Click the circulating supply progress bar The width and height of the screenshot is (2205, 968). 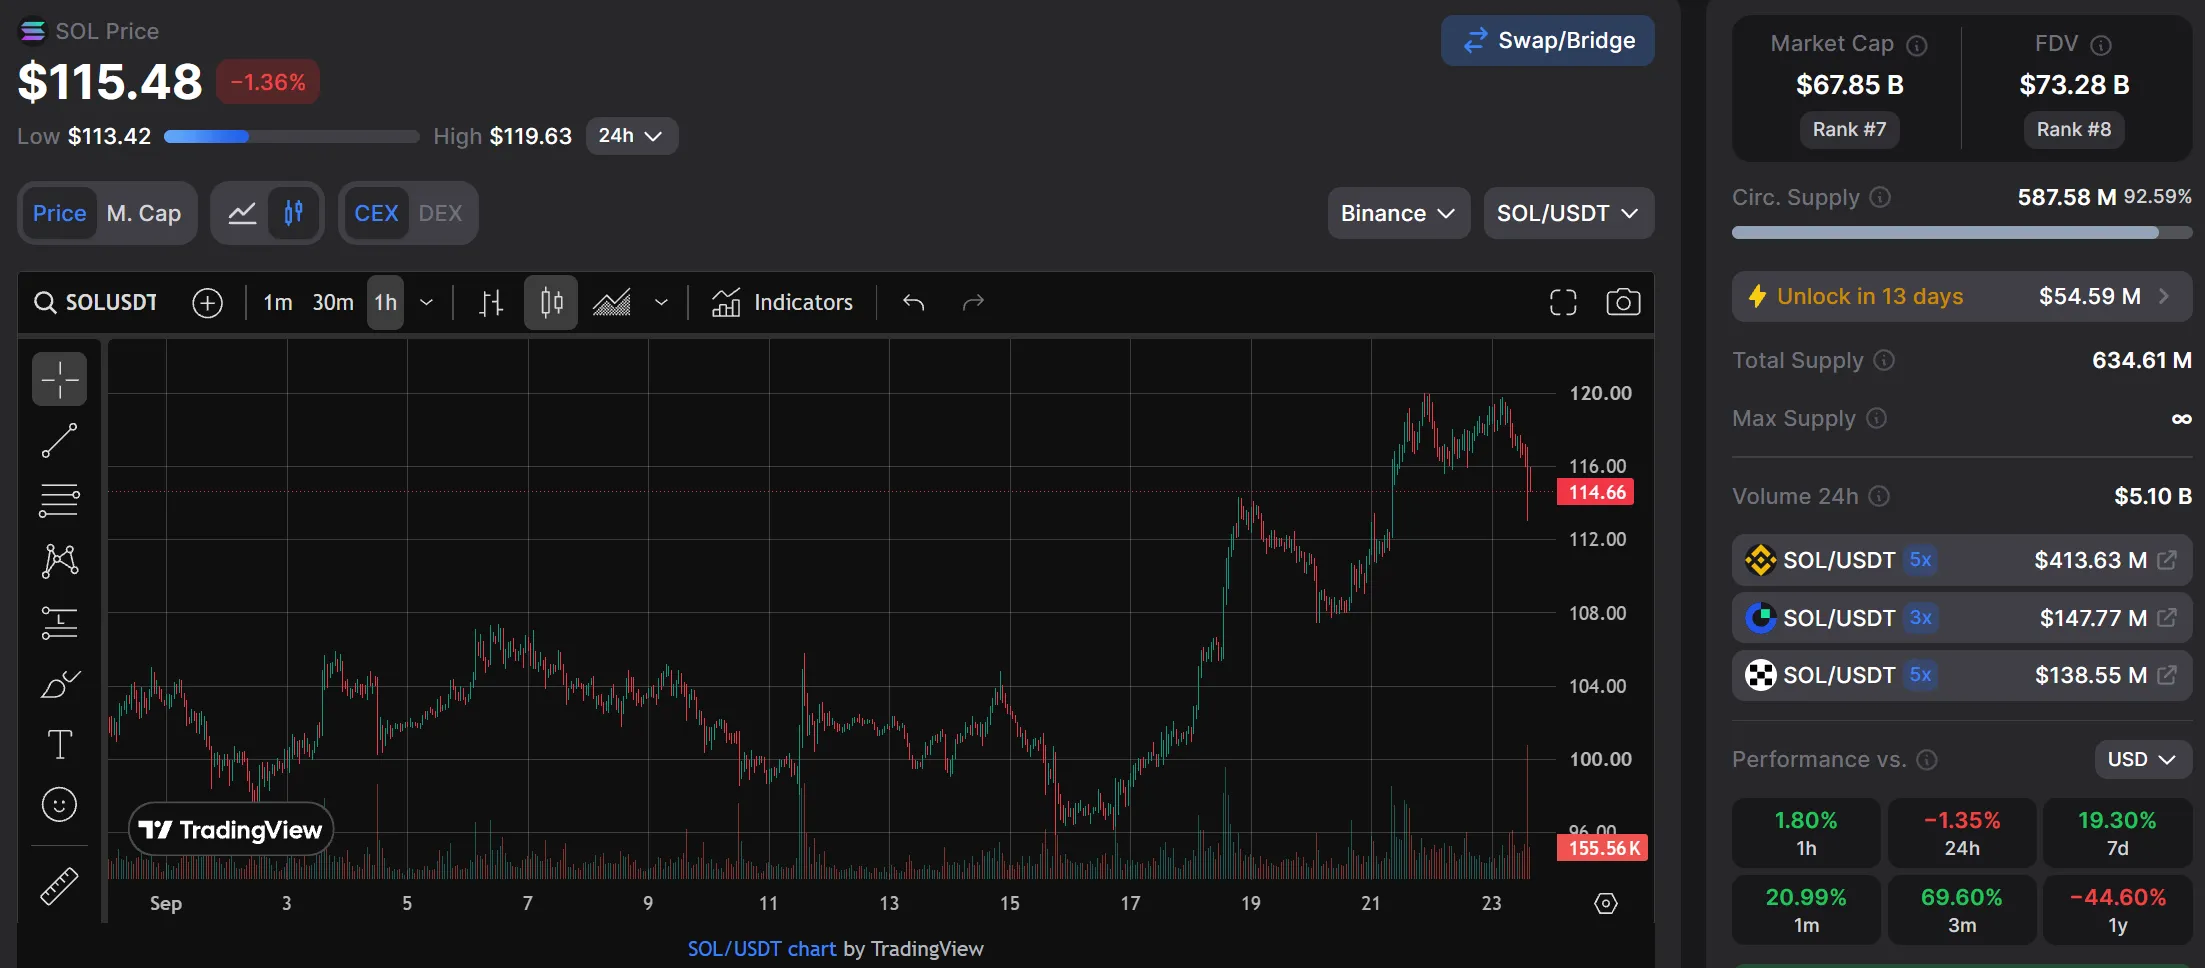point(1962,233)
